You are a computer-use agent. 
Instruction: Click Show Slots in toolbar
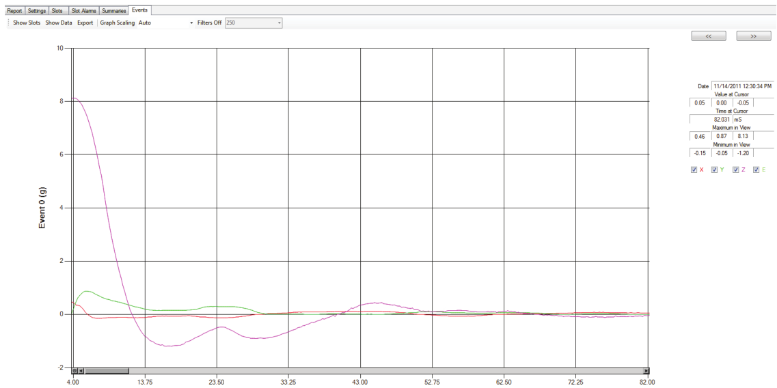tap(26, 23)
